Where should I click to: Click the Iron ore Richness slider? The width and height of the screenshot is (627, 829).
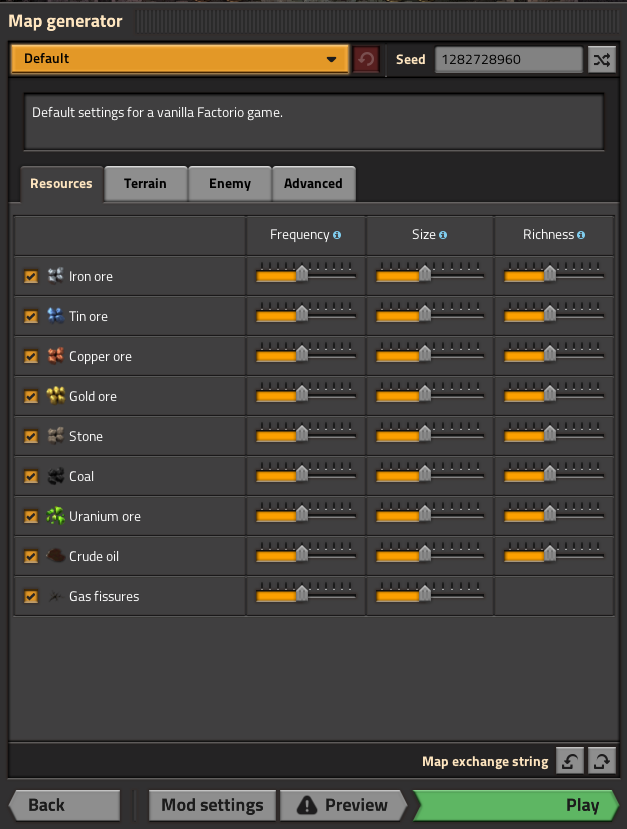(x=554, y=273)
